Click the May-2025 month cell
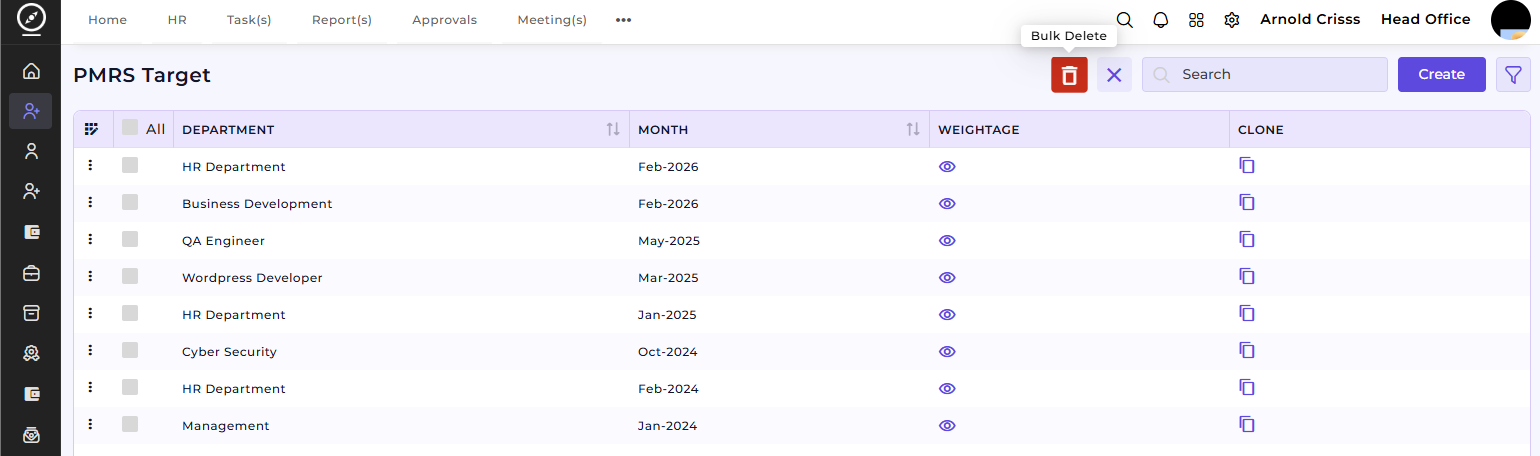Image resolution: width=1540 pixels, height=456 pixels. tap(669, 241)
